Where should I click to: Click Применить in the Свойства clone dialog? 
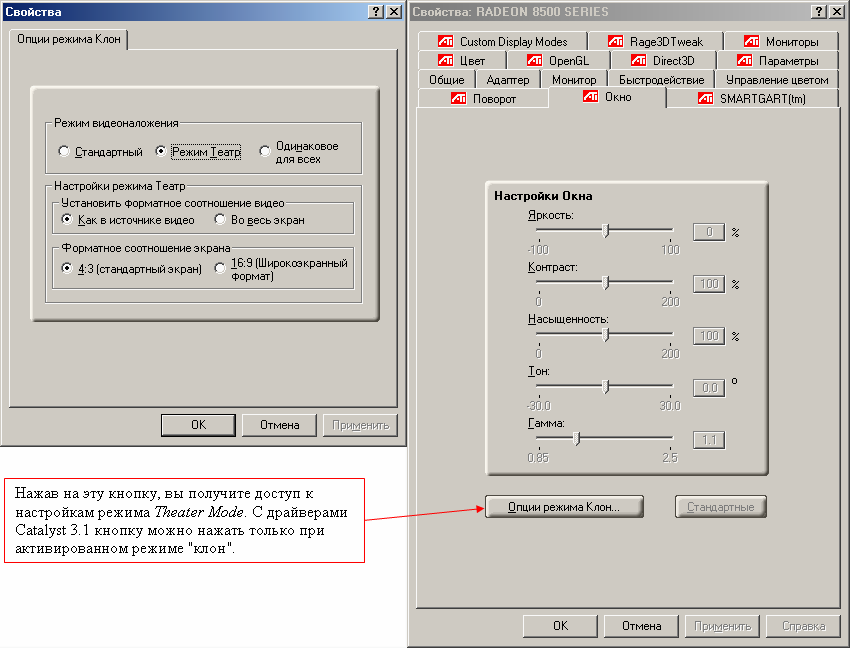[x=360, y=425]
